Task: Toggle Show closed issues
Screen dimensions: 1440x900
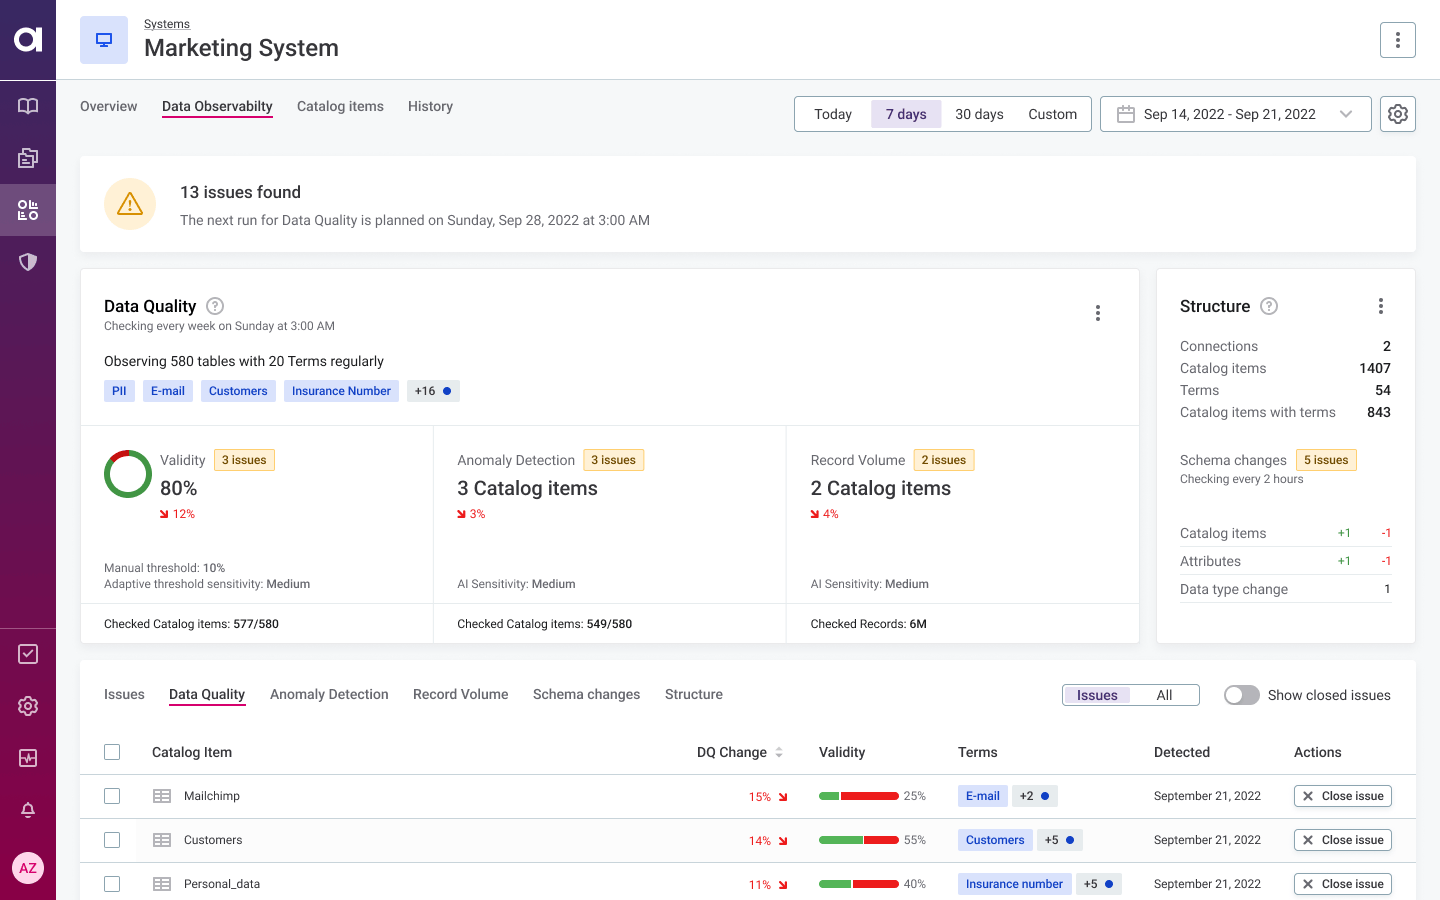Action: (1241, 694)
